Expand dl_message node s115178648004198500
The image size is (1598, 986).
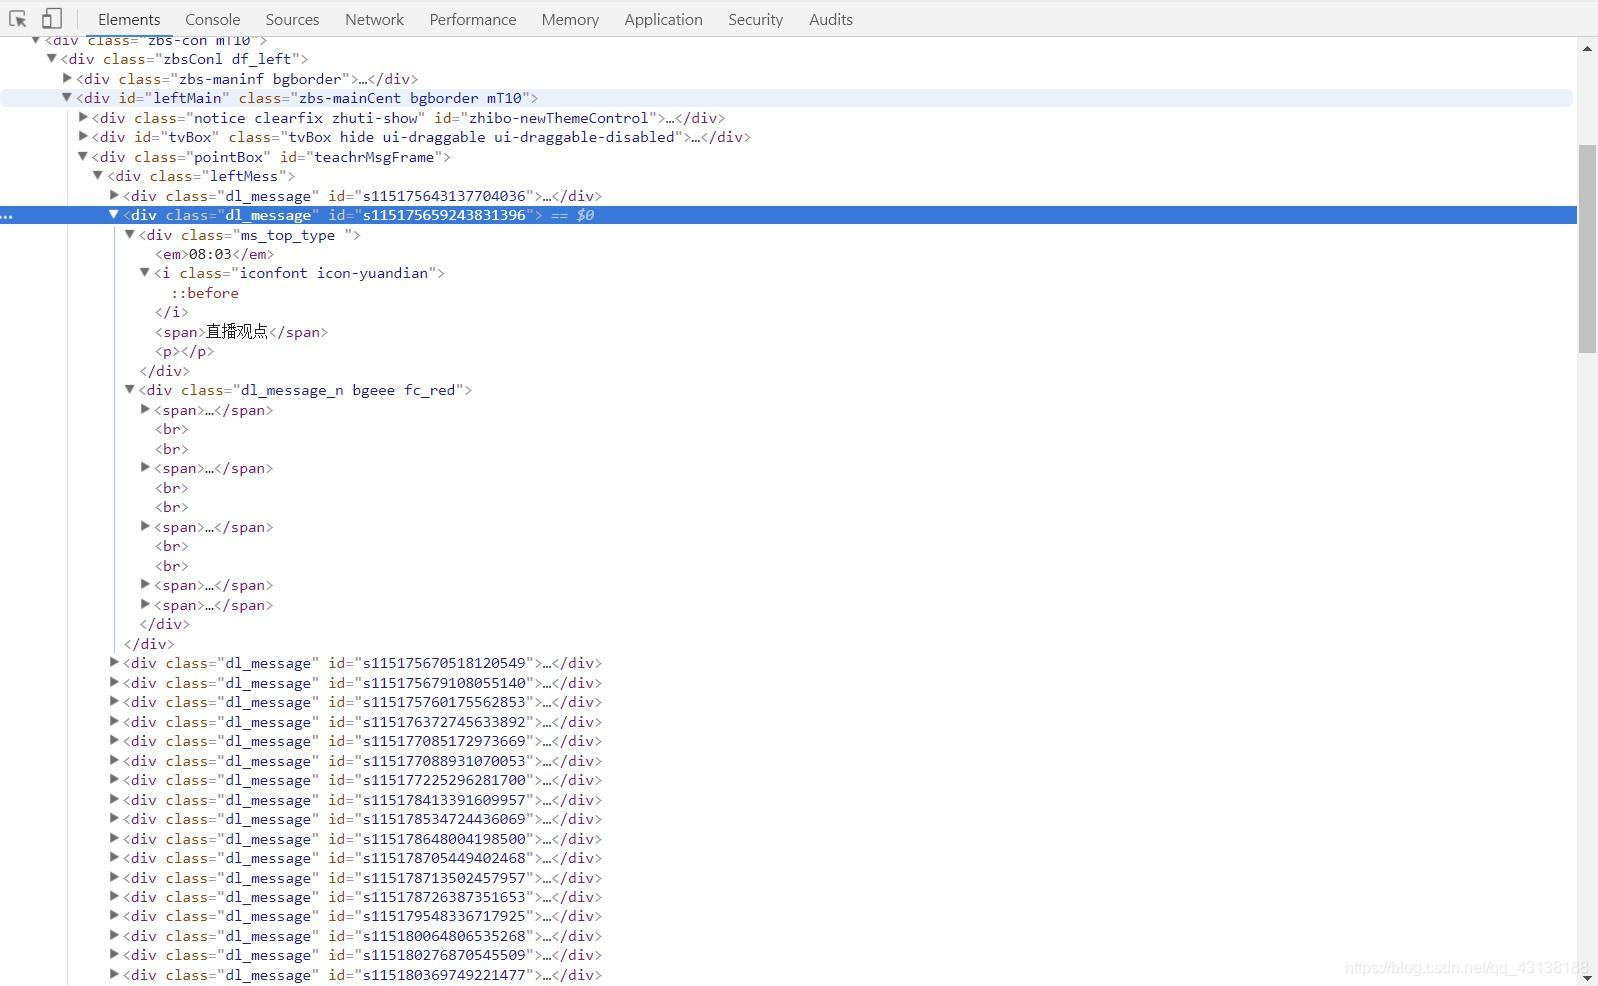114,838
